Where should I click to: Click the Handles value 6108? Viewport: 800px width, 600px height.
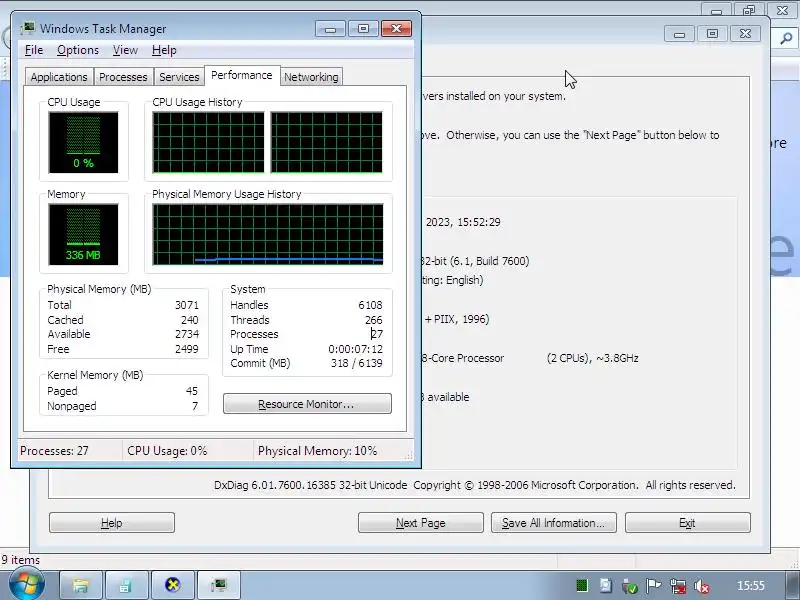pos(370,305)
